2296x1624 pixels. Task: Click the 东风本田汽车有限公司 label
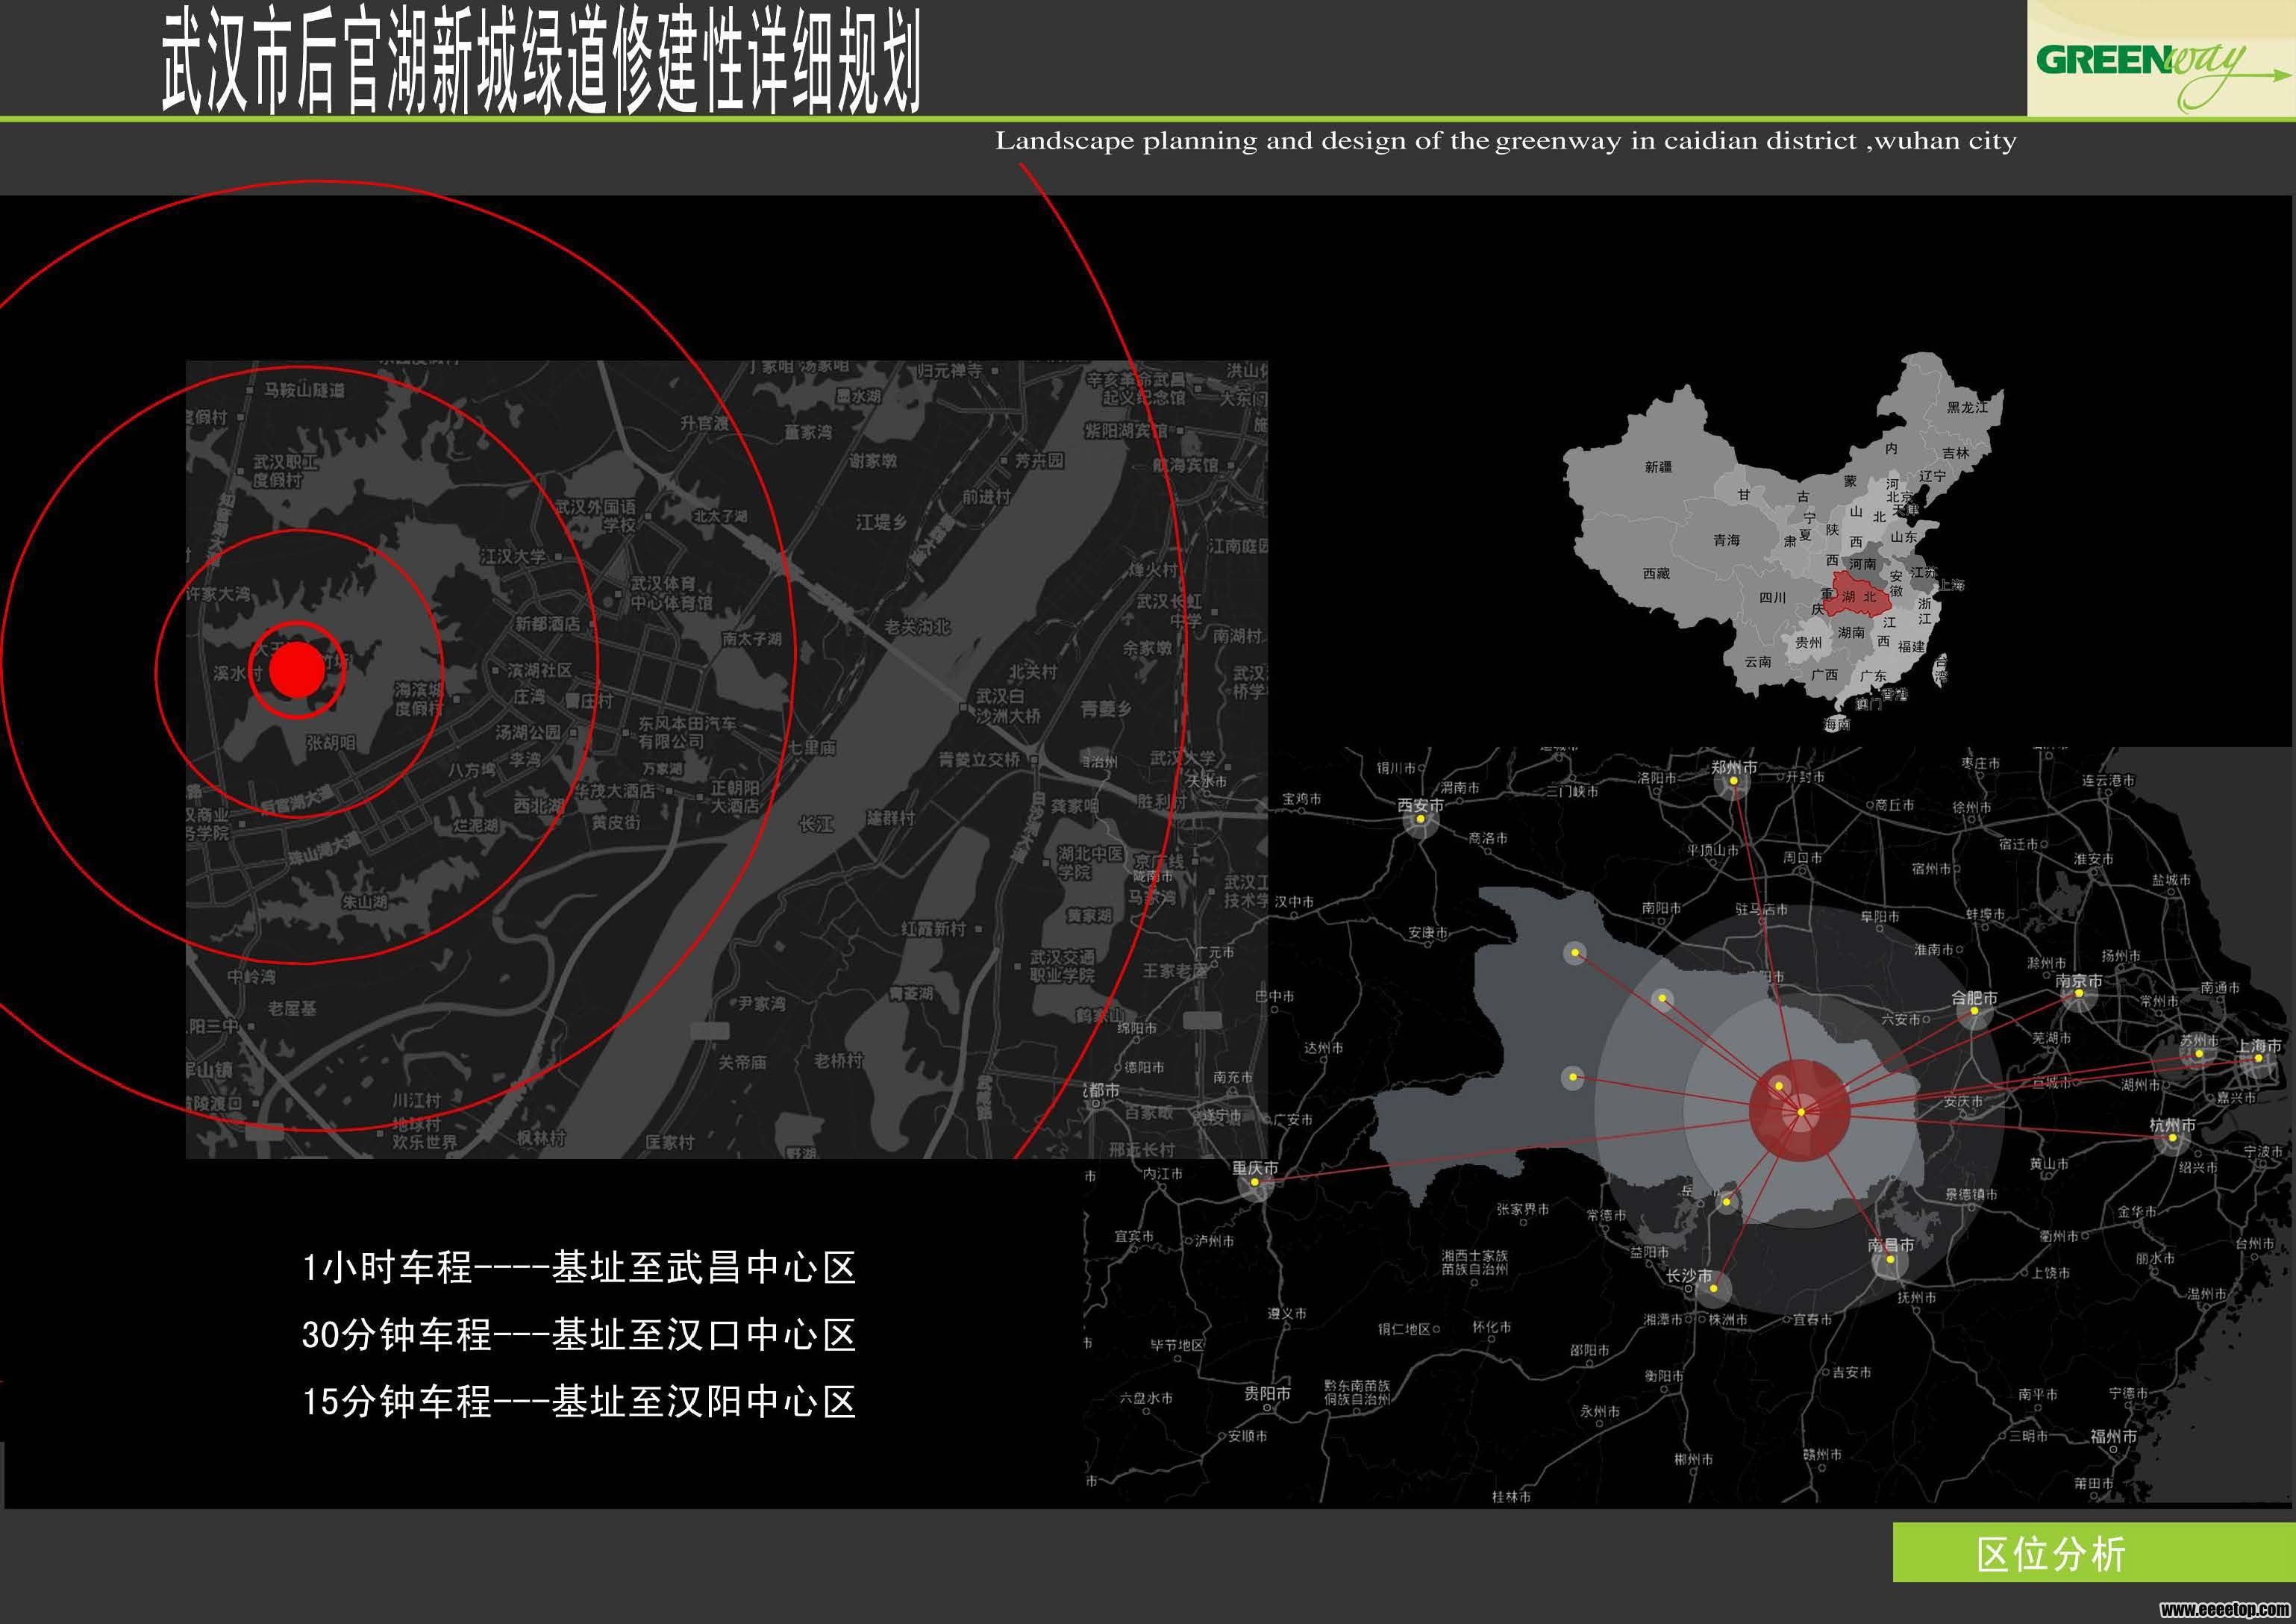coord(687,732)
